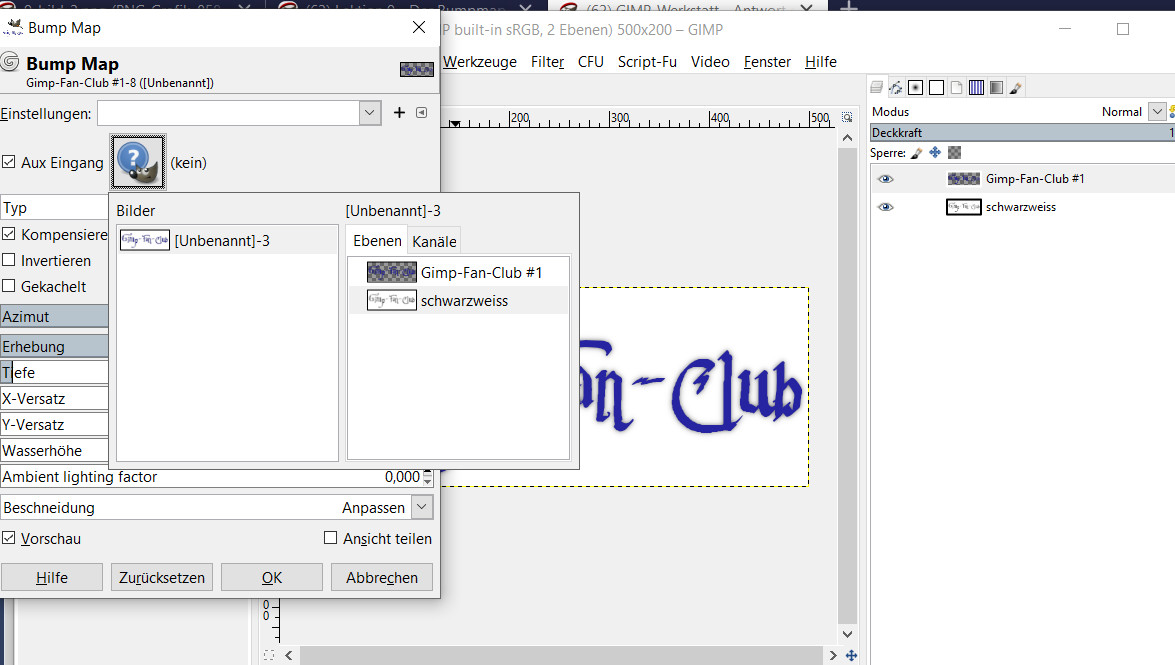Open the Werkzeuge menu
This screenshot has height=665, width=1175.
480,61
